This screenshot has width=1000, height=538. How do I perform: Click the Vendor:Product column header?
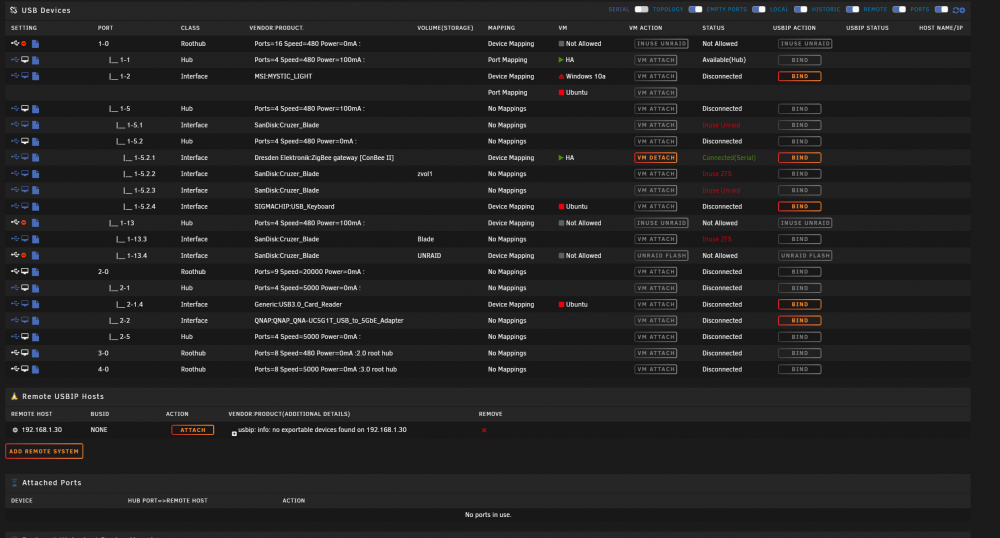pos(276,28)
